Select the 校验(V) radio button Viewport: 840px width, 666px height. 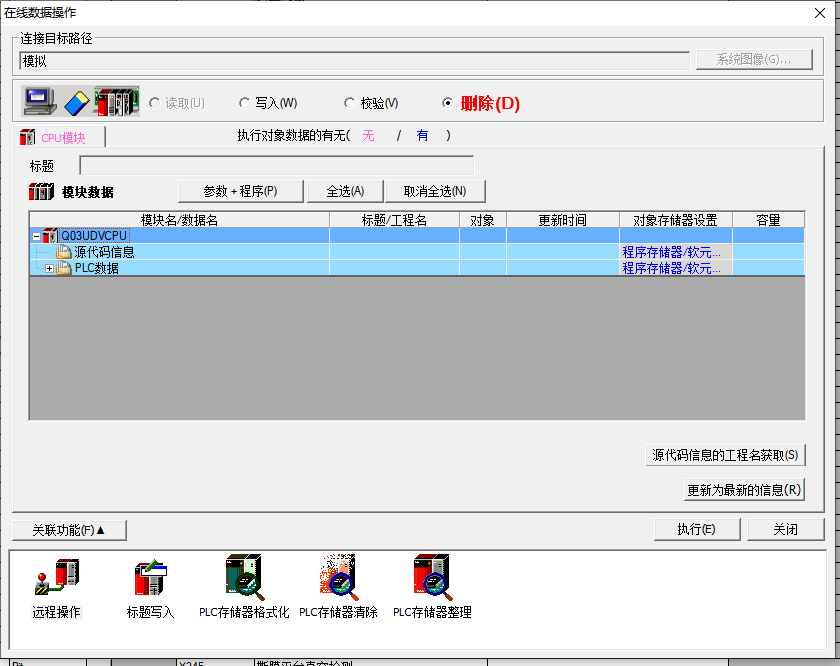click(x=349, y=103)
